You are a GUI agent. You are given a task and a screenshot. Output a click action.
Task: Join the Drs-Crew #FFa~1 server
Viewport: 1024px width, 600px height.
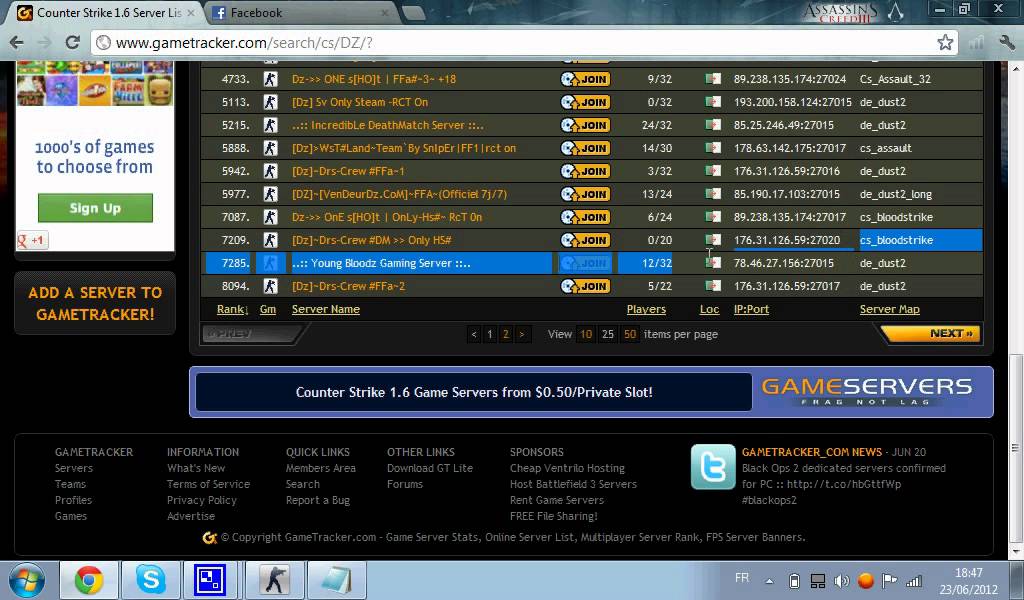pyautogui.click(x=585, y=171)
